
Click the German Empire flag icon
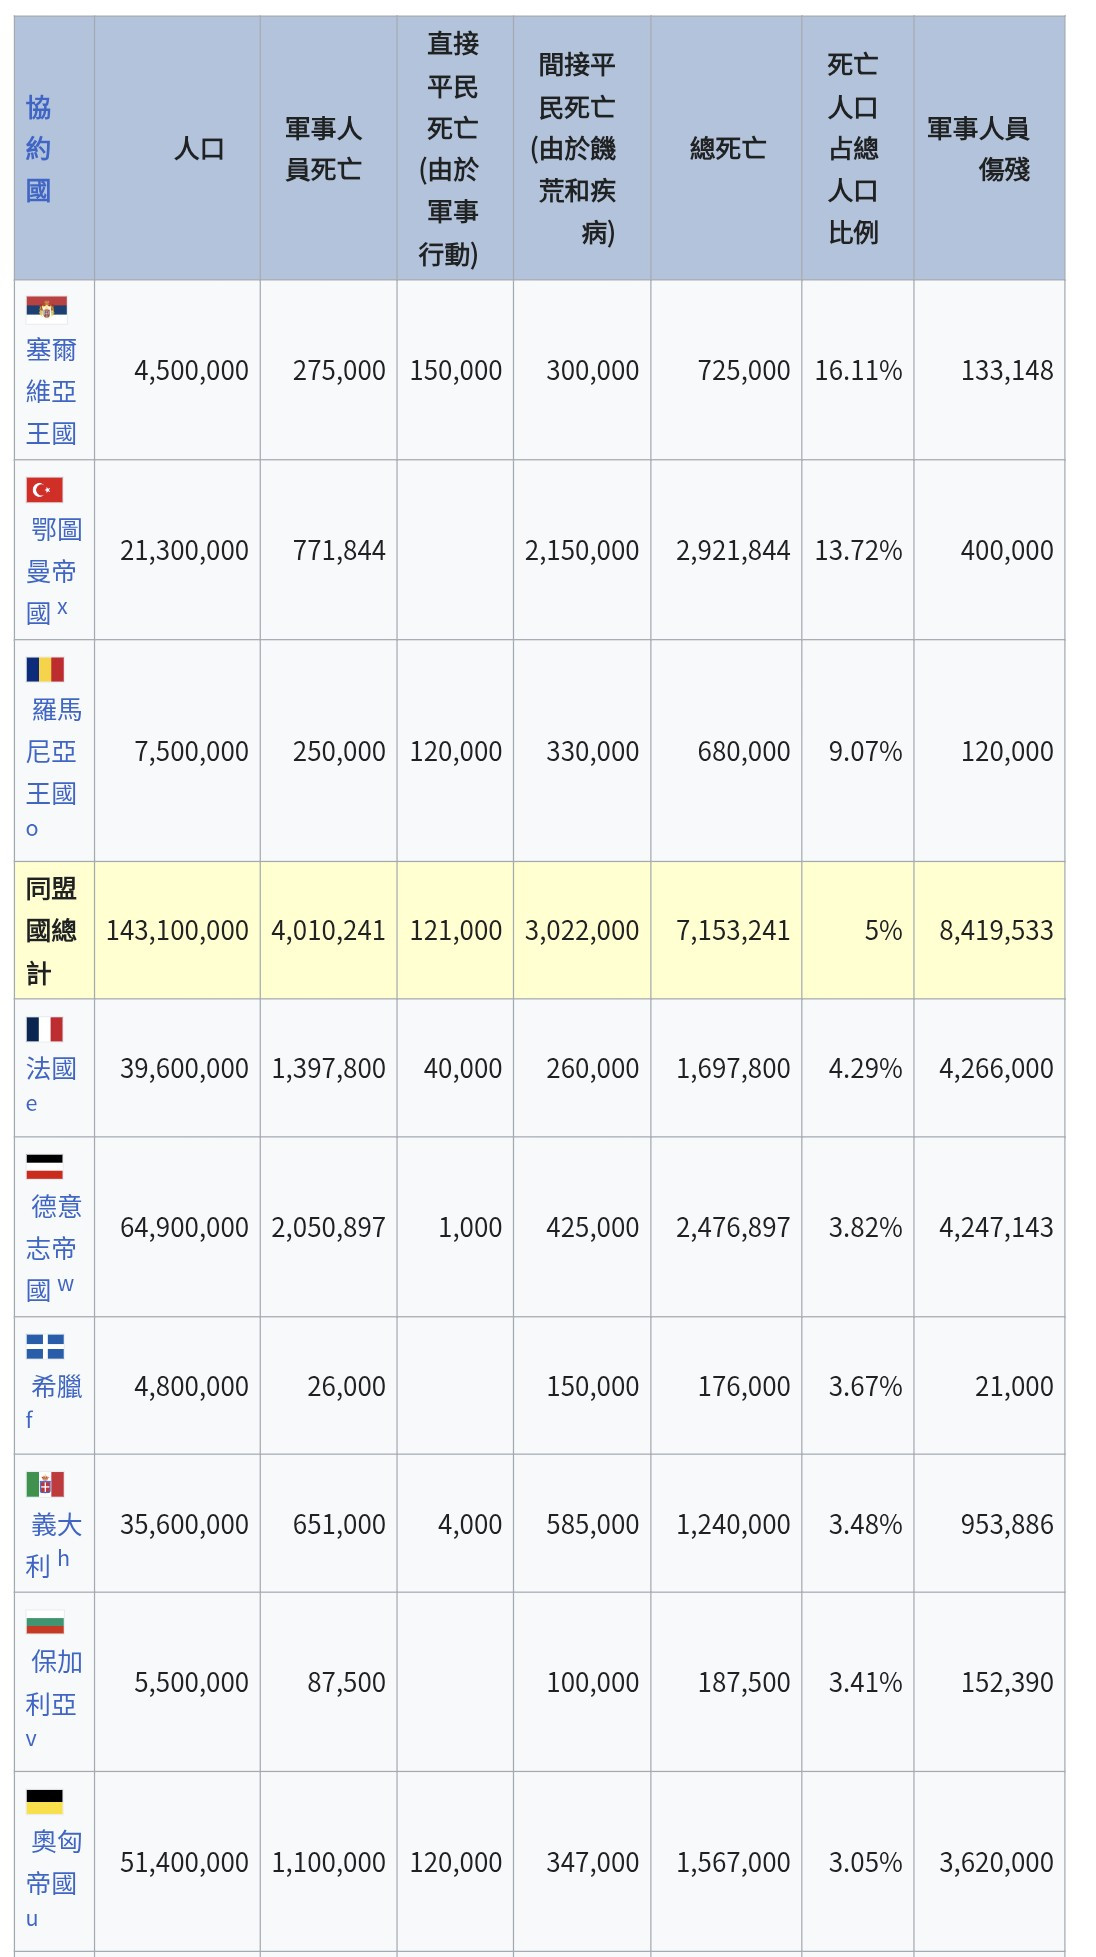(x=45, y=1166)
